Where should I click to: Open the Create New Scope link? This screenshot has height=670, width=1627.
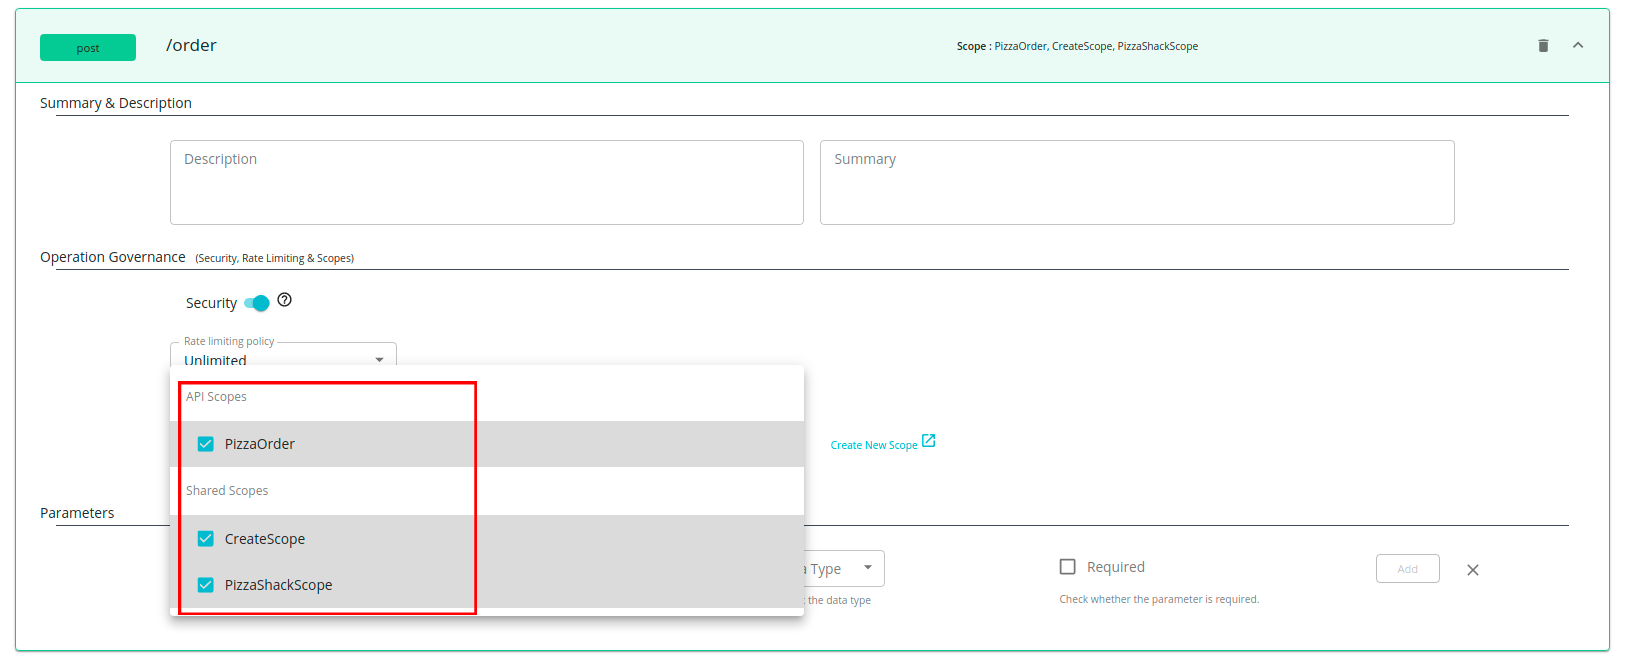(x=873, y=445)
